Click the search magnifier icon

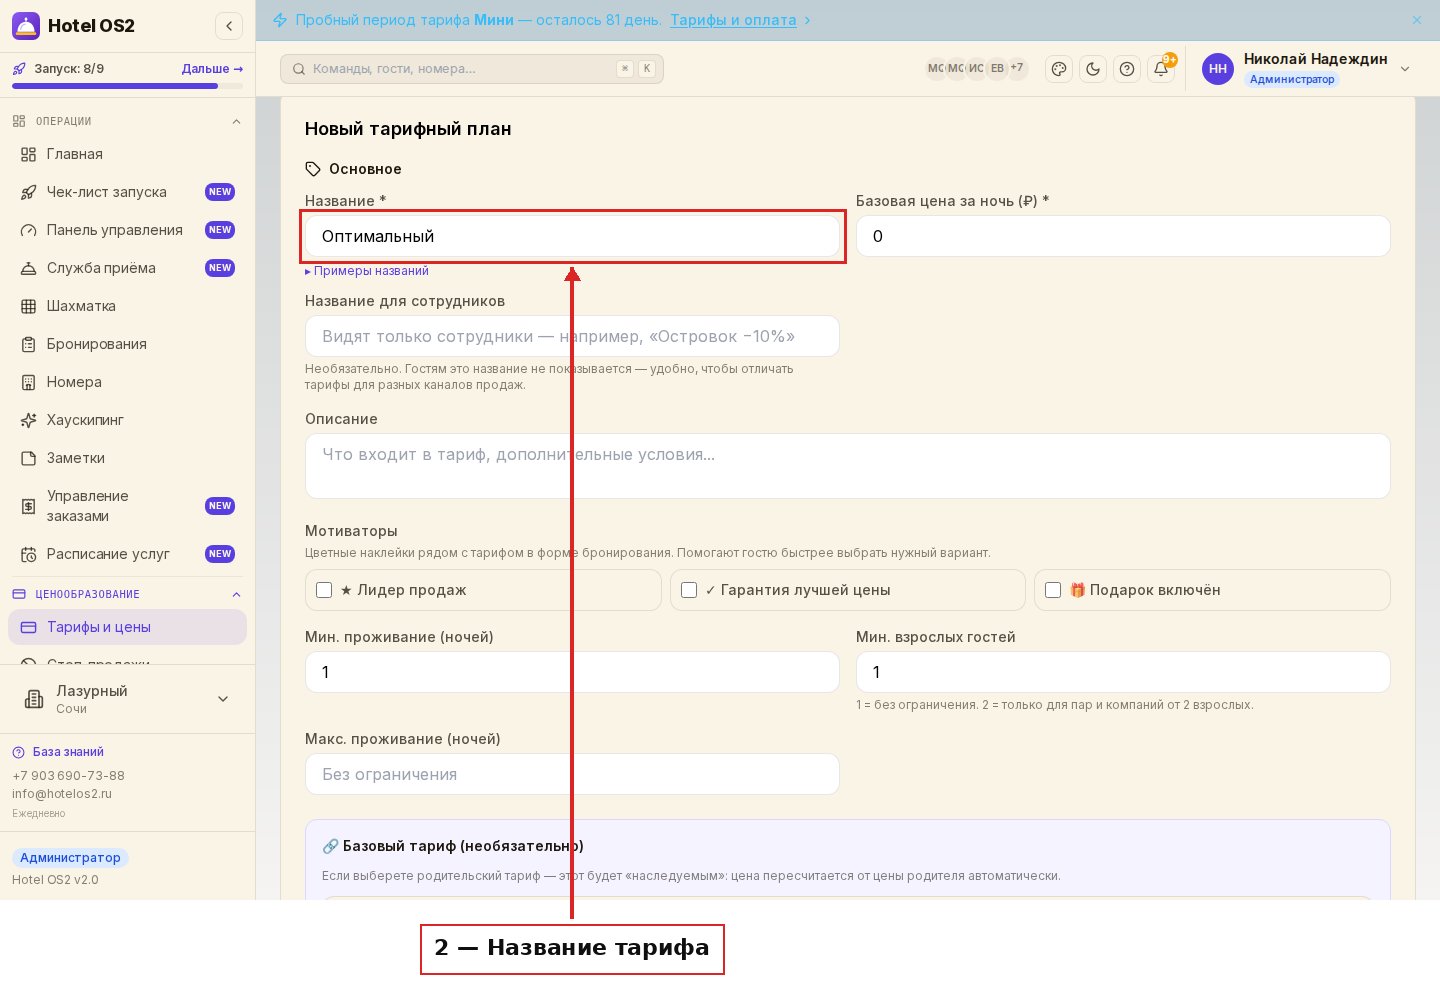click(299, 69)
